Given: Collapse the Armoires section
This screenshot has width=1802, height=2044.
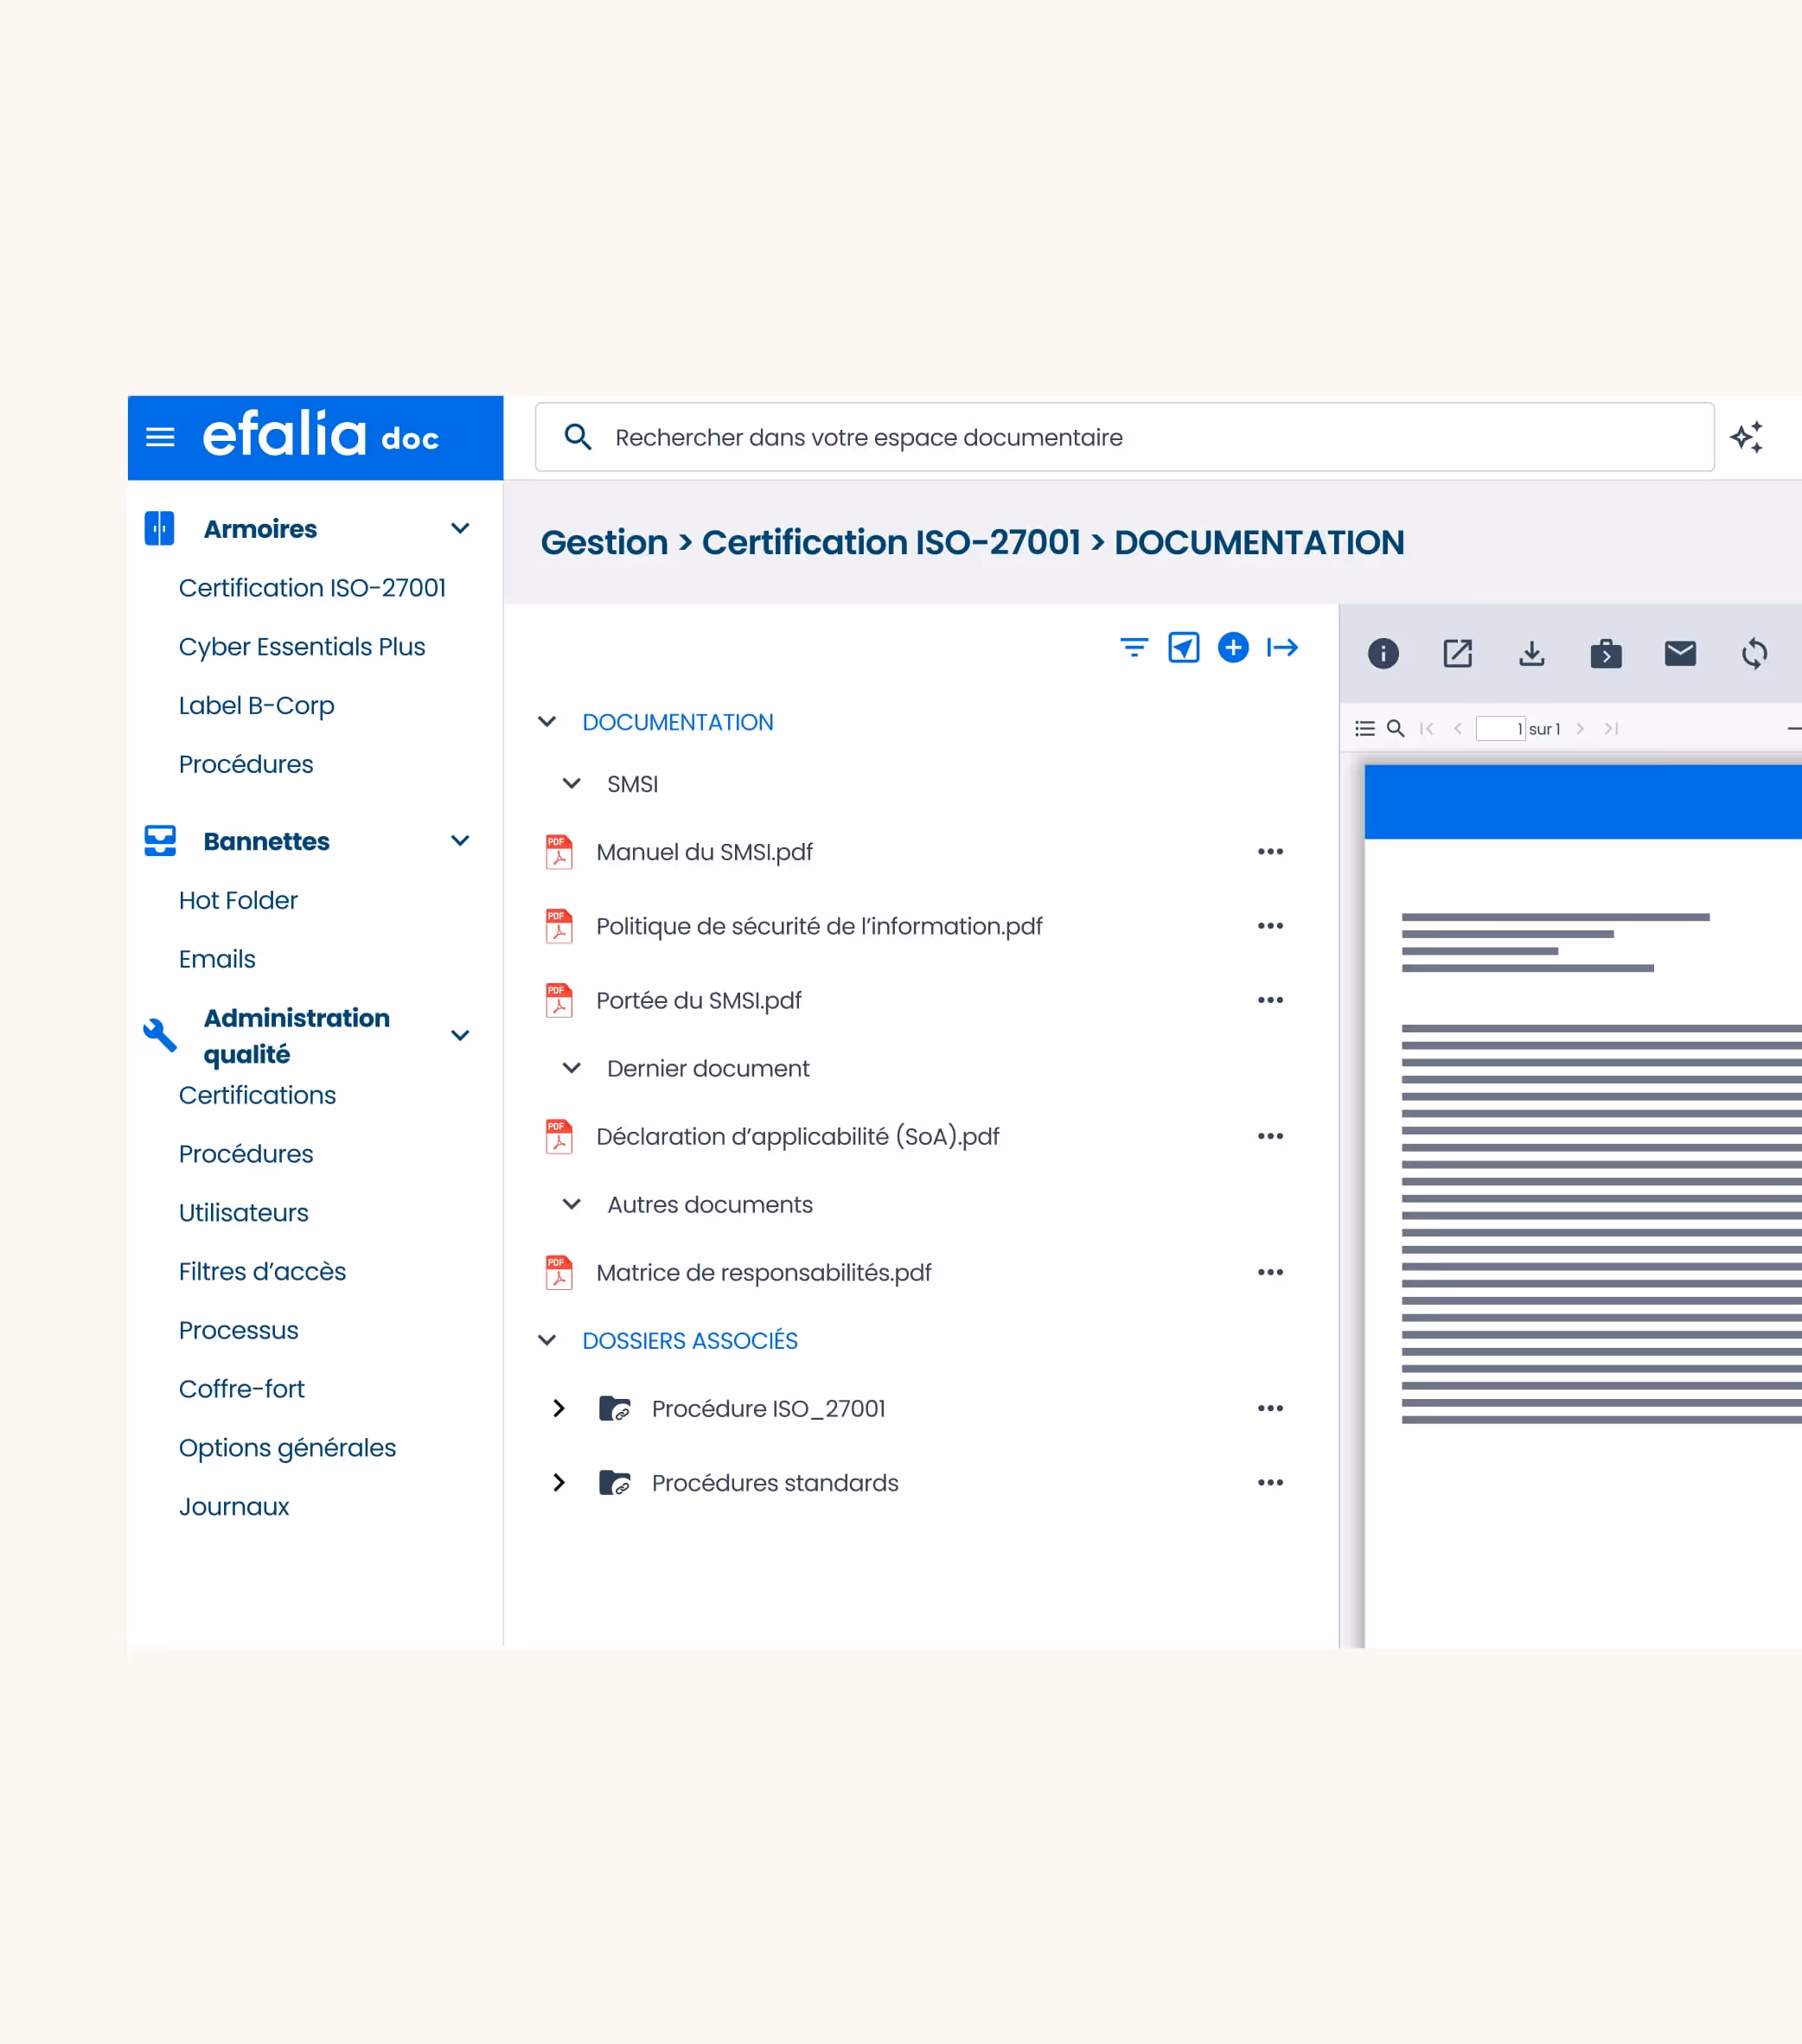Looking at the screenshot, I should point(460,528).
